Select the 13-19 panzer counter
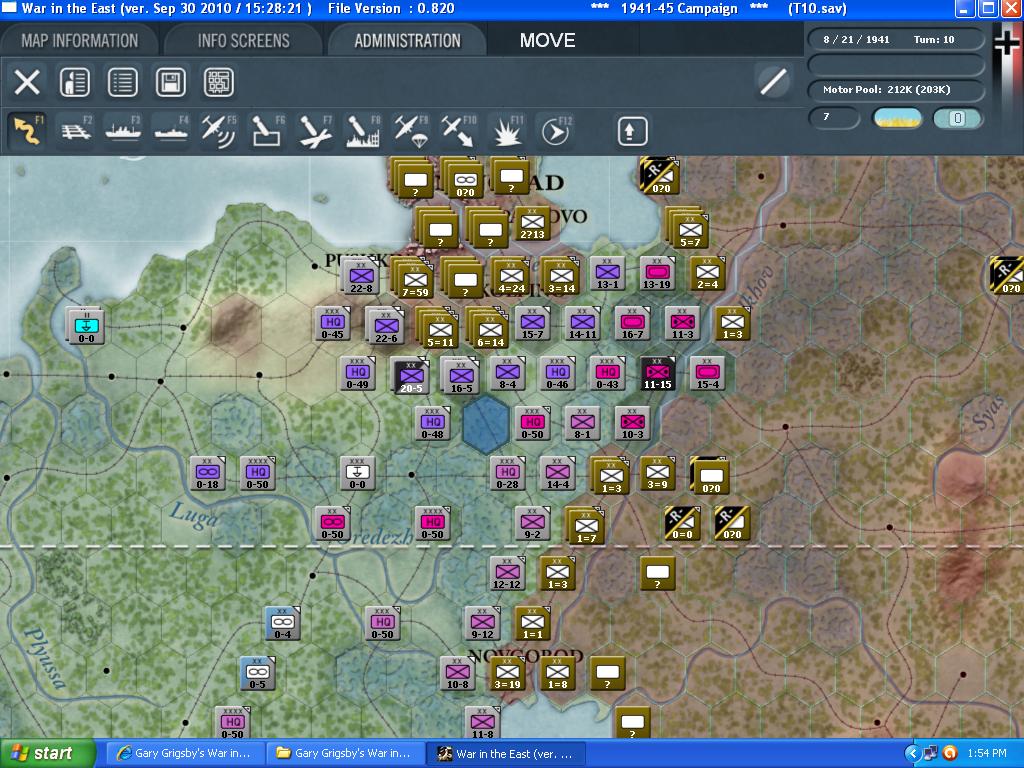 click(x=657, y=274)
